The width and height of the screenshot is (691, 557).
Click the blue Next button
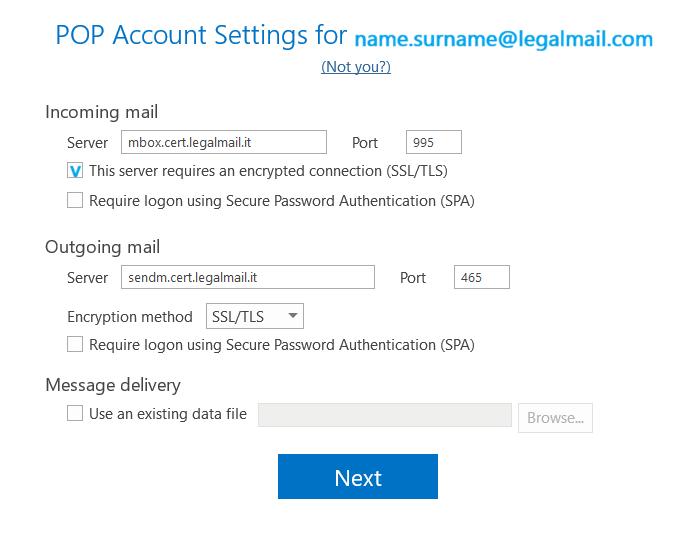pos(357,477)
